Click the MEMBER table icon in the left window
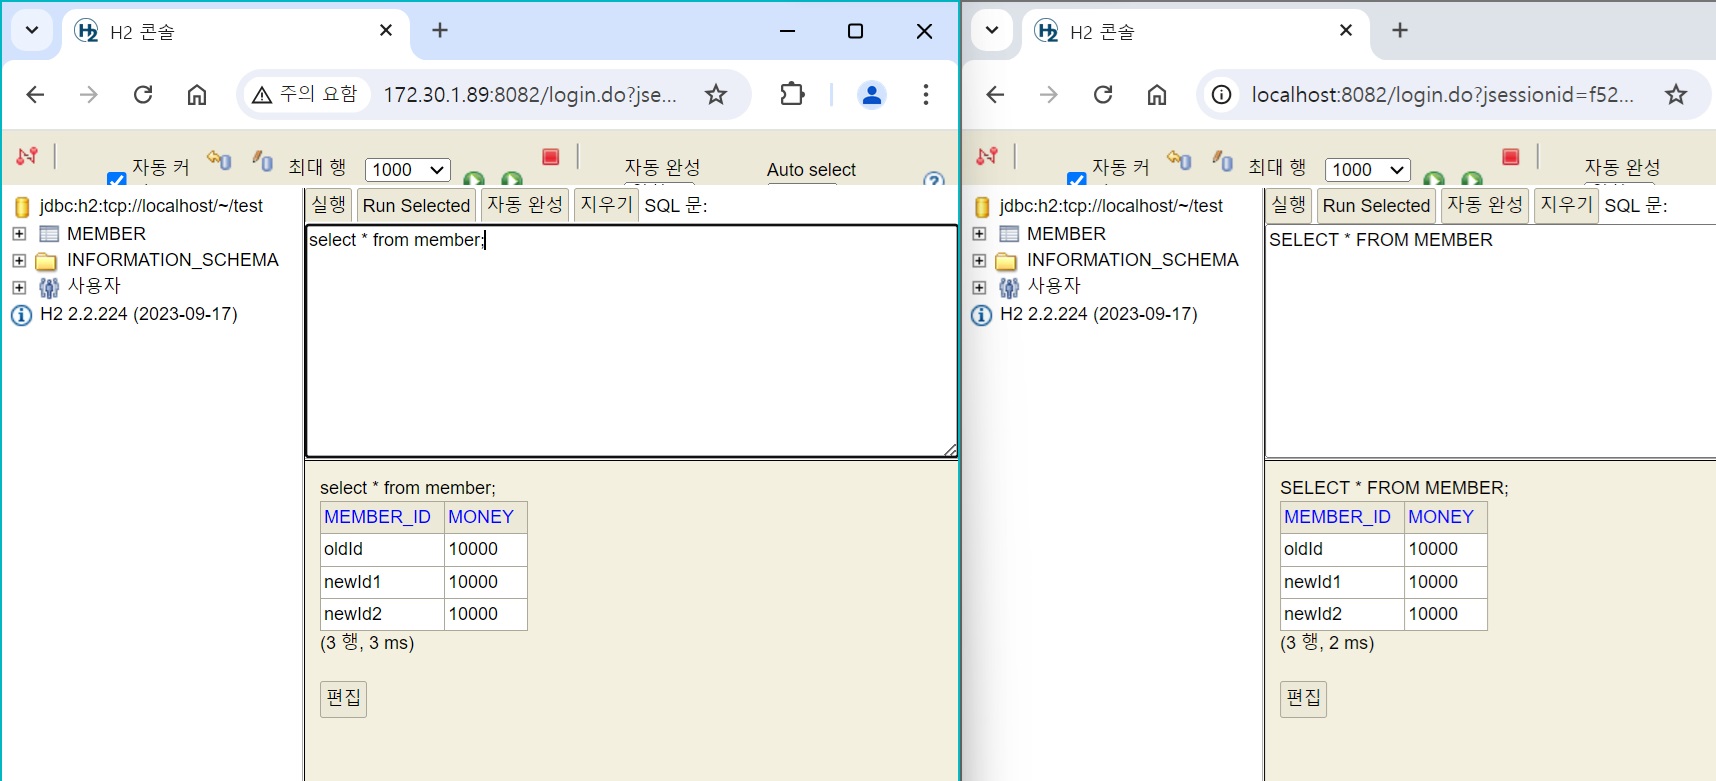Viewport: 1716px width, 781px height. click(x=49, y=234)
